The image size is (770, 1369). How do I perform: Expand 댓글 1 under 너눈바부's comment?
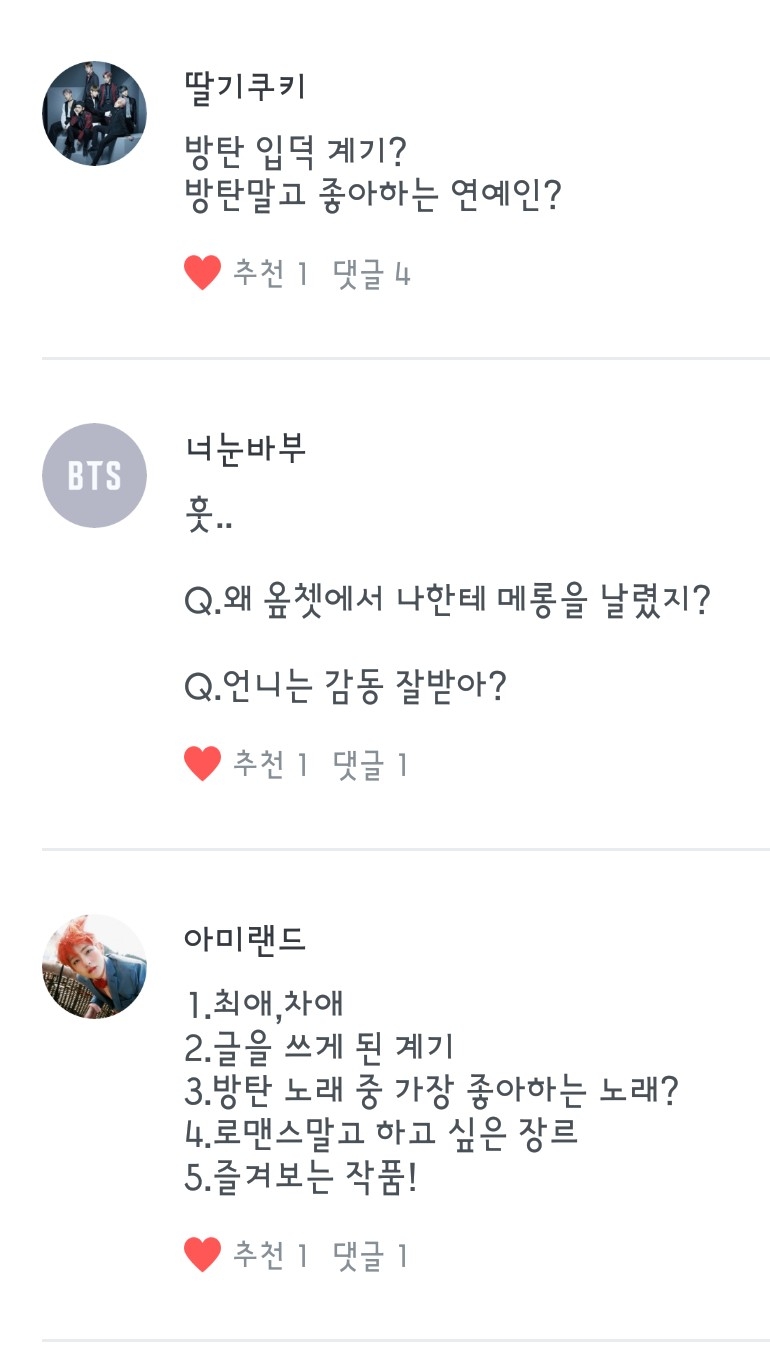point(371,765)
